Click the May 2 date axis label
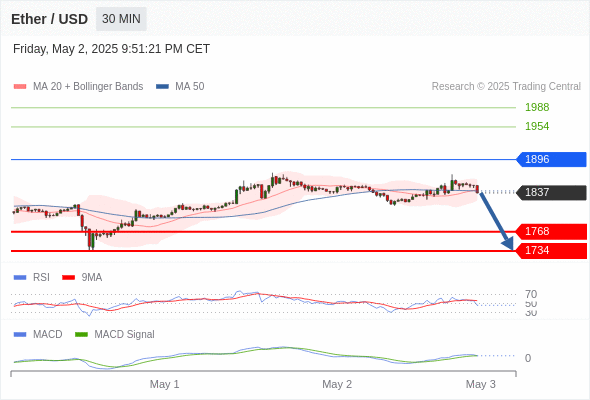This screenshot has width=590, height=400. (x=337, y=384)
